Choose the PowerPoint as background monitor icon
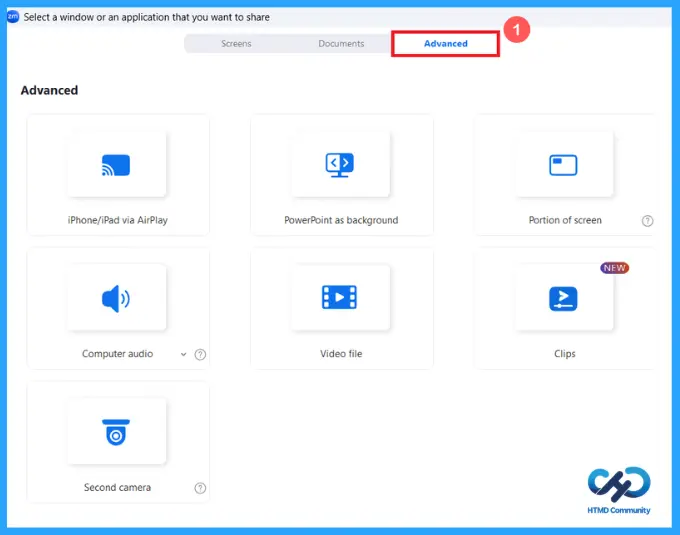Screen dimensions: 680x535 click(340, 165)
